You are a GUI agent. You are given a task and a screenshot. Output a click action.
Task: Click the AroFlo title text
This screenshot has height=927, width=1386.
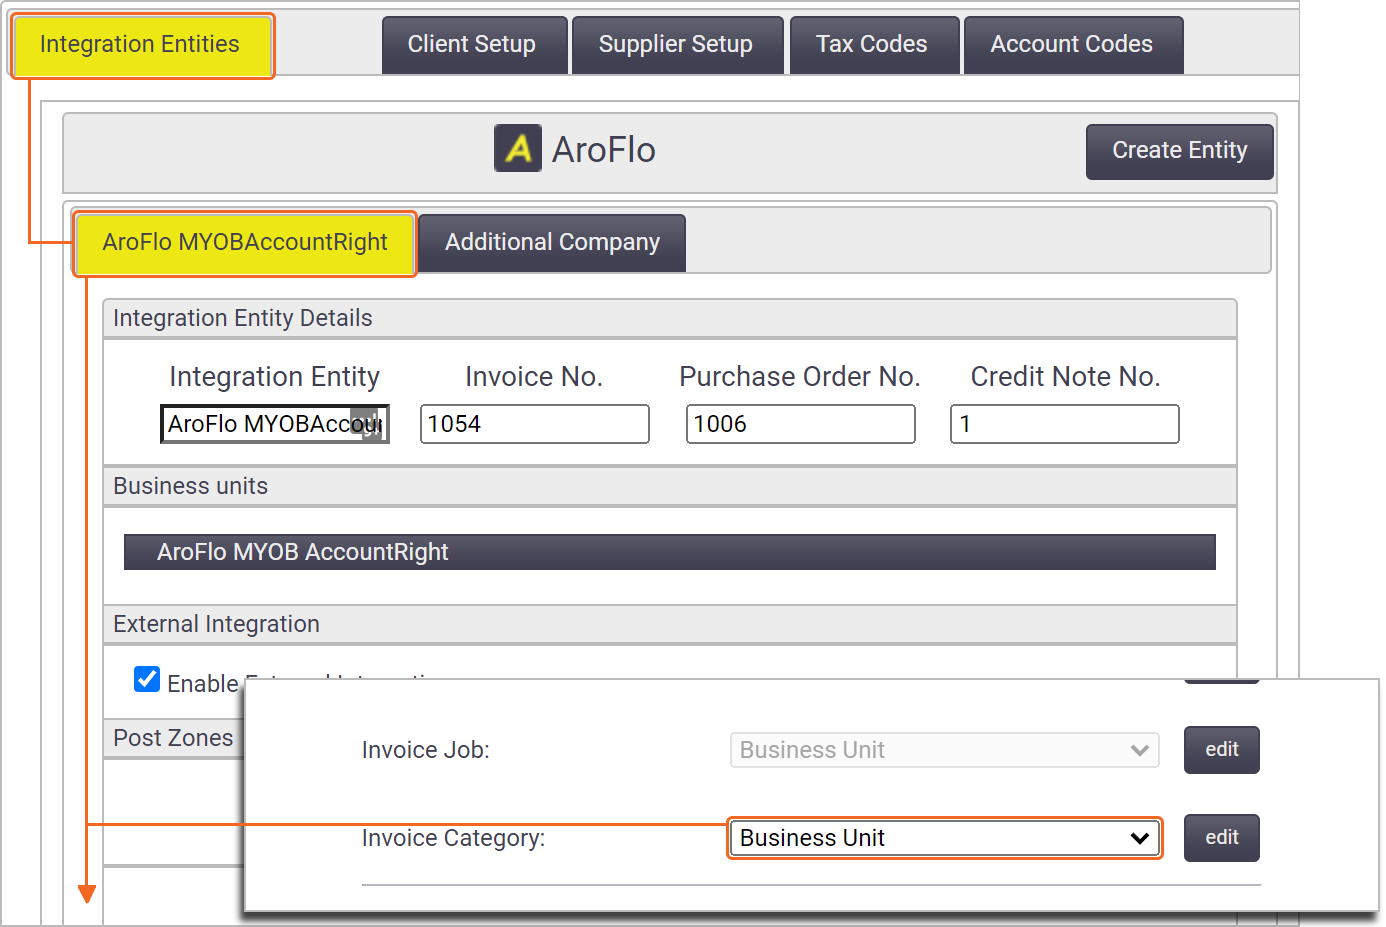coord(604,150)
